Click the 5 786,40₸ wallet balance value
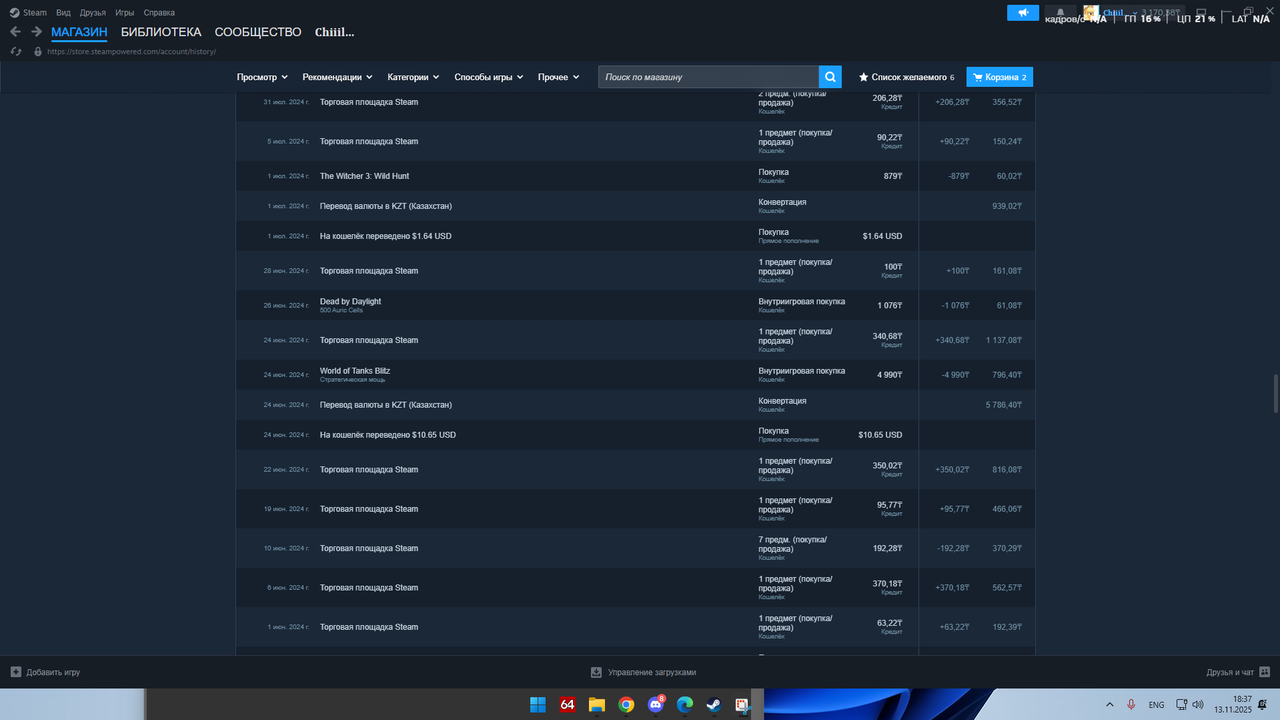This screenshot has width=1280, height=720. [1003, 405]
